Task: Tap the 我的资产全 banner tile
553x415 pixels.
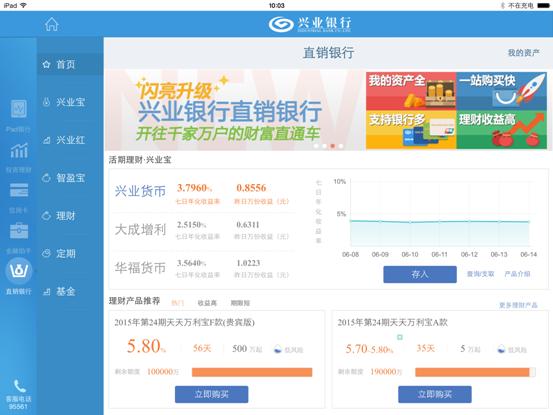Action: [x=411, y=91]
